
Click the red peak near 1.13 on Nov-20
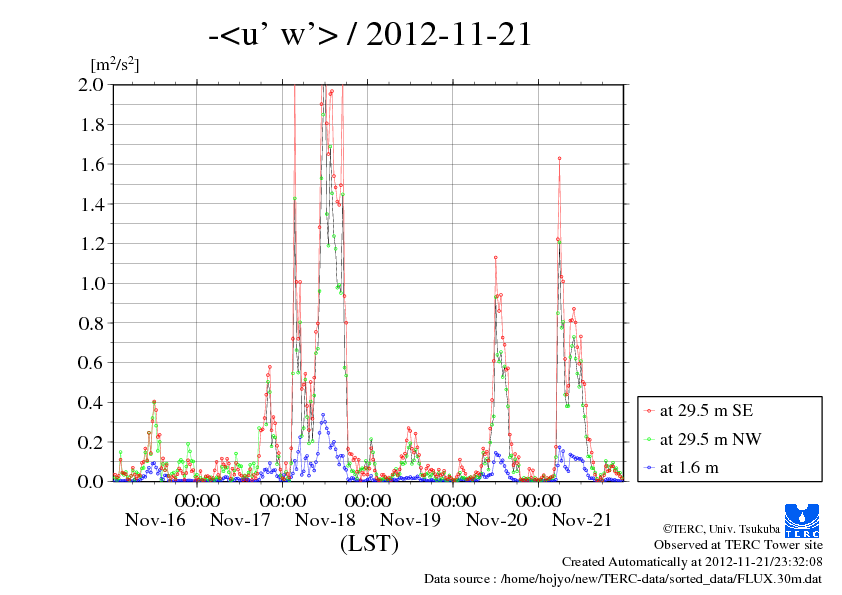496,258
